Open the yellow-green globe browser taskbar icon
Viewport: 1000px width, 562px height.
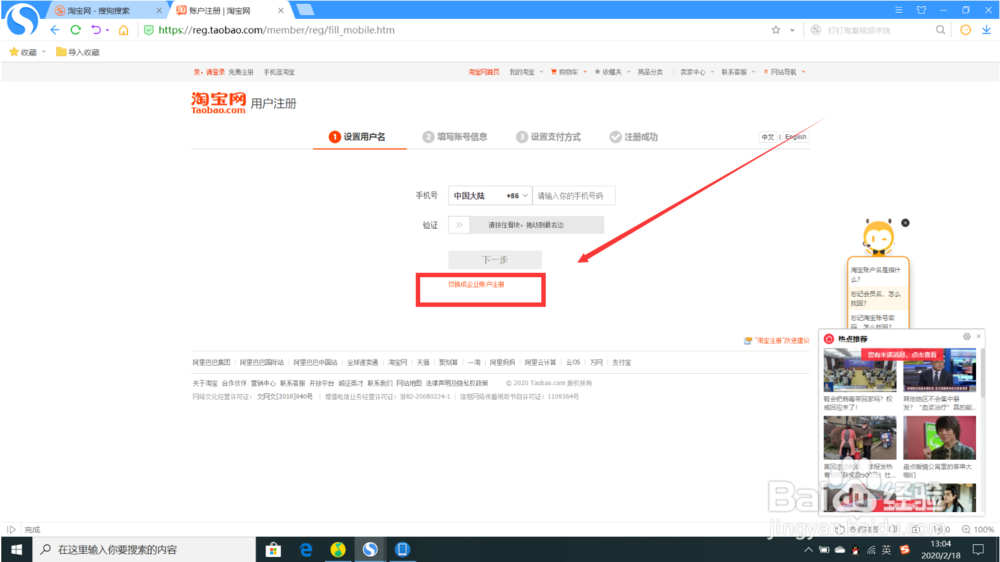[338, 549]
